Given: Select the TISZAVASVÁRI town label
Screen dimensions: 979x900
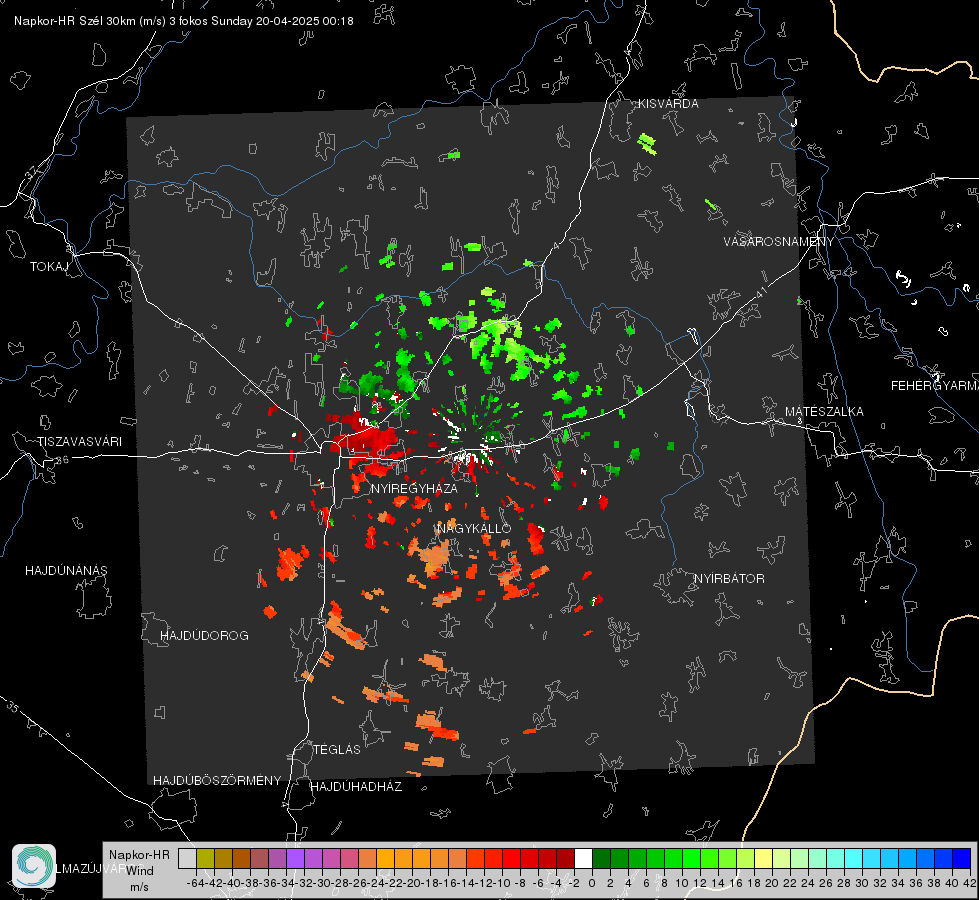Looking at the screenshot, I should 79,442.
